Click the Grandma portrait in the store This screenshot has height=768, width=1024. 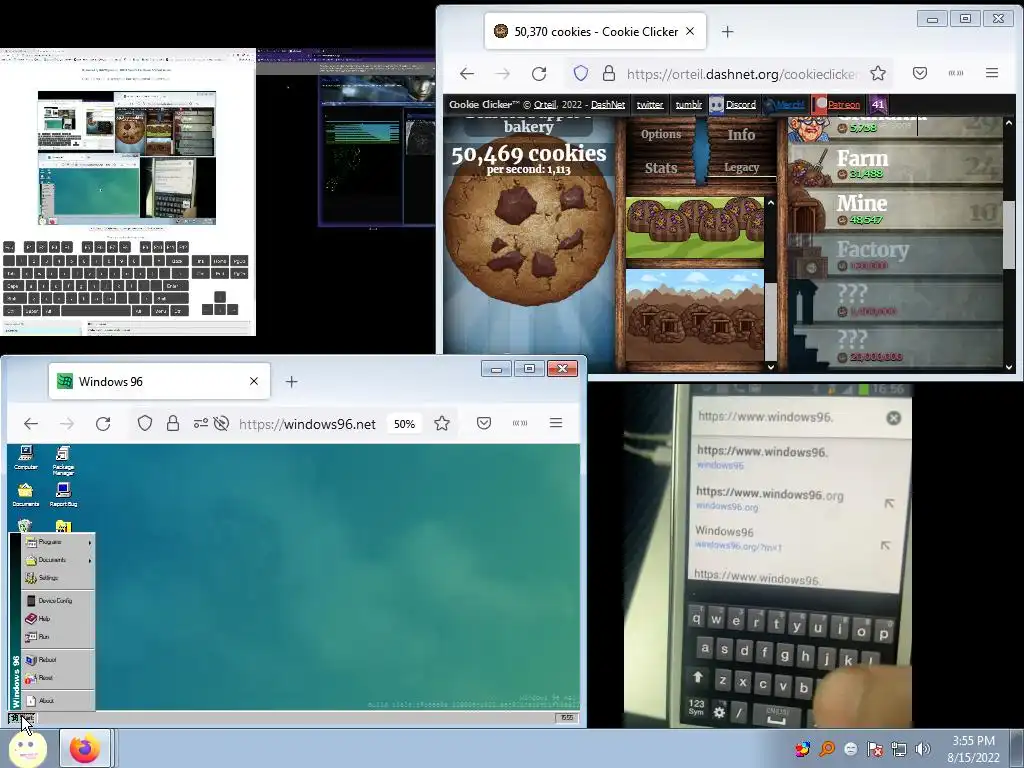(x=808, y=129)
